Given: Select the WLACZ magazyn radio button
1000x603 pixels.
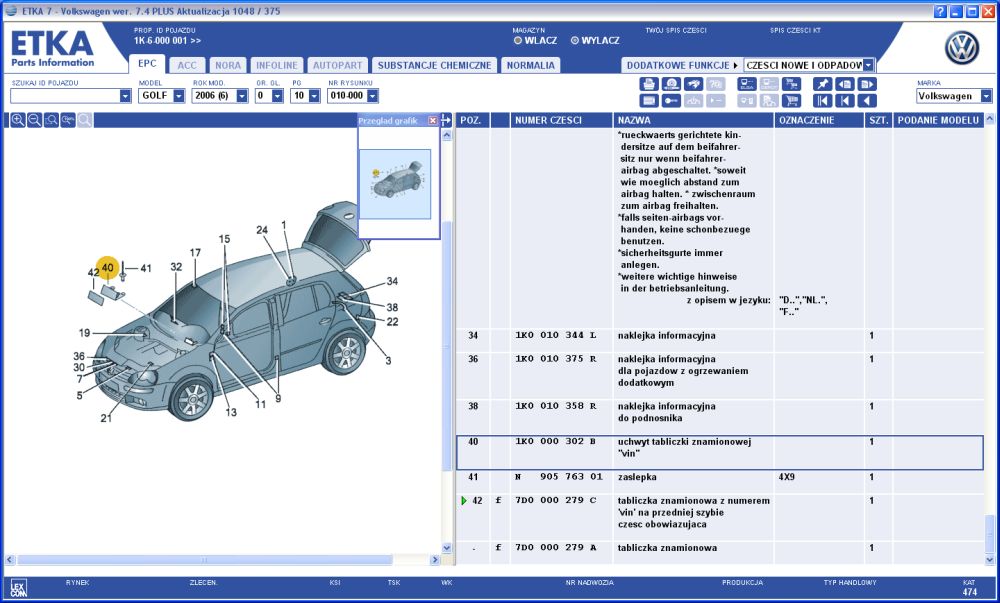Looking at the screenshot, I should point(518,41).
